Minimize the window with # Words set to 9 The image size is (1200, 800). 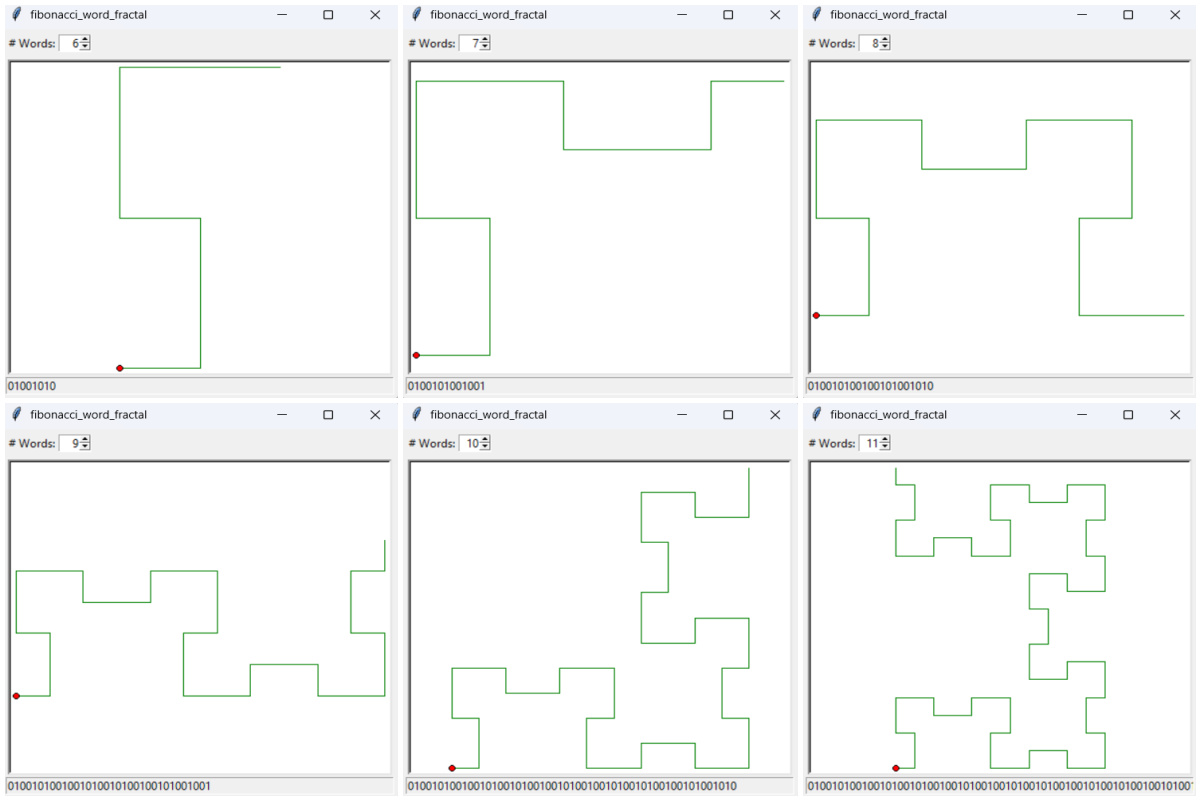282,415
